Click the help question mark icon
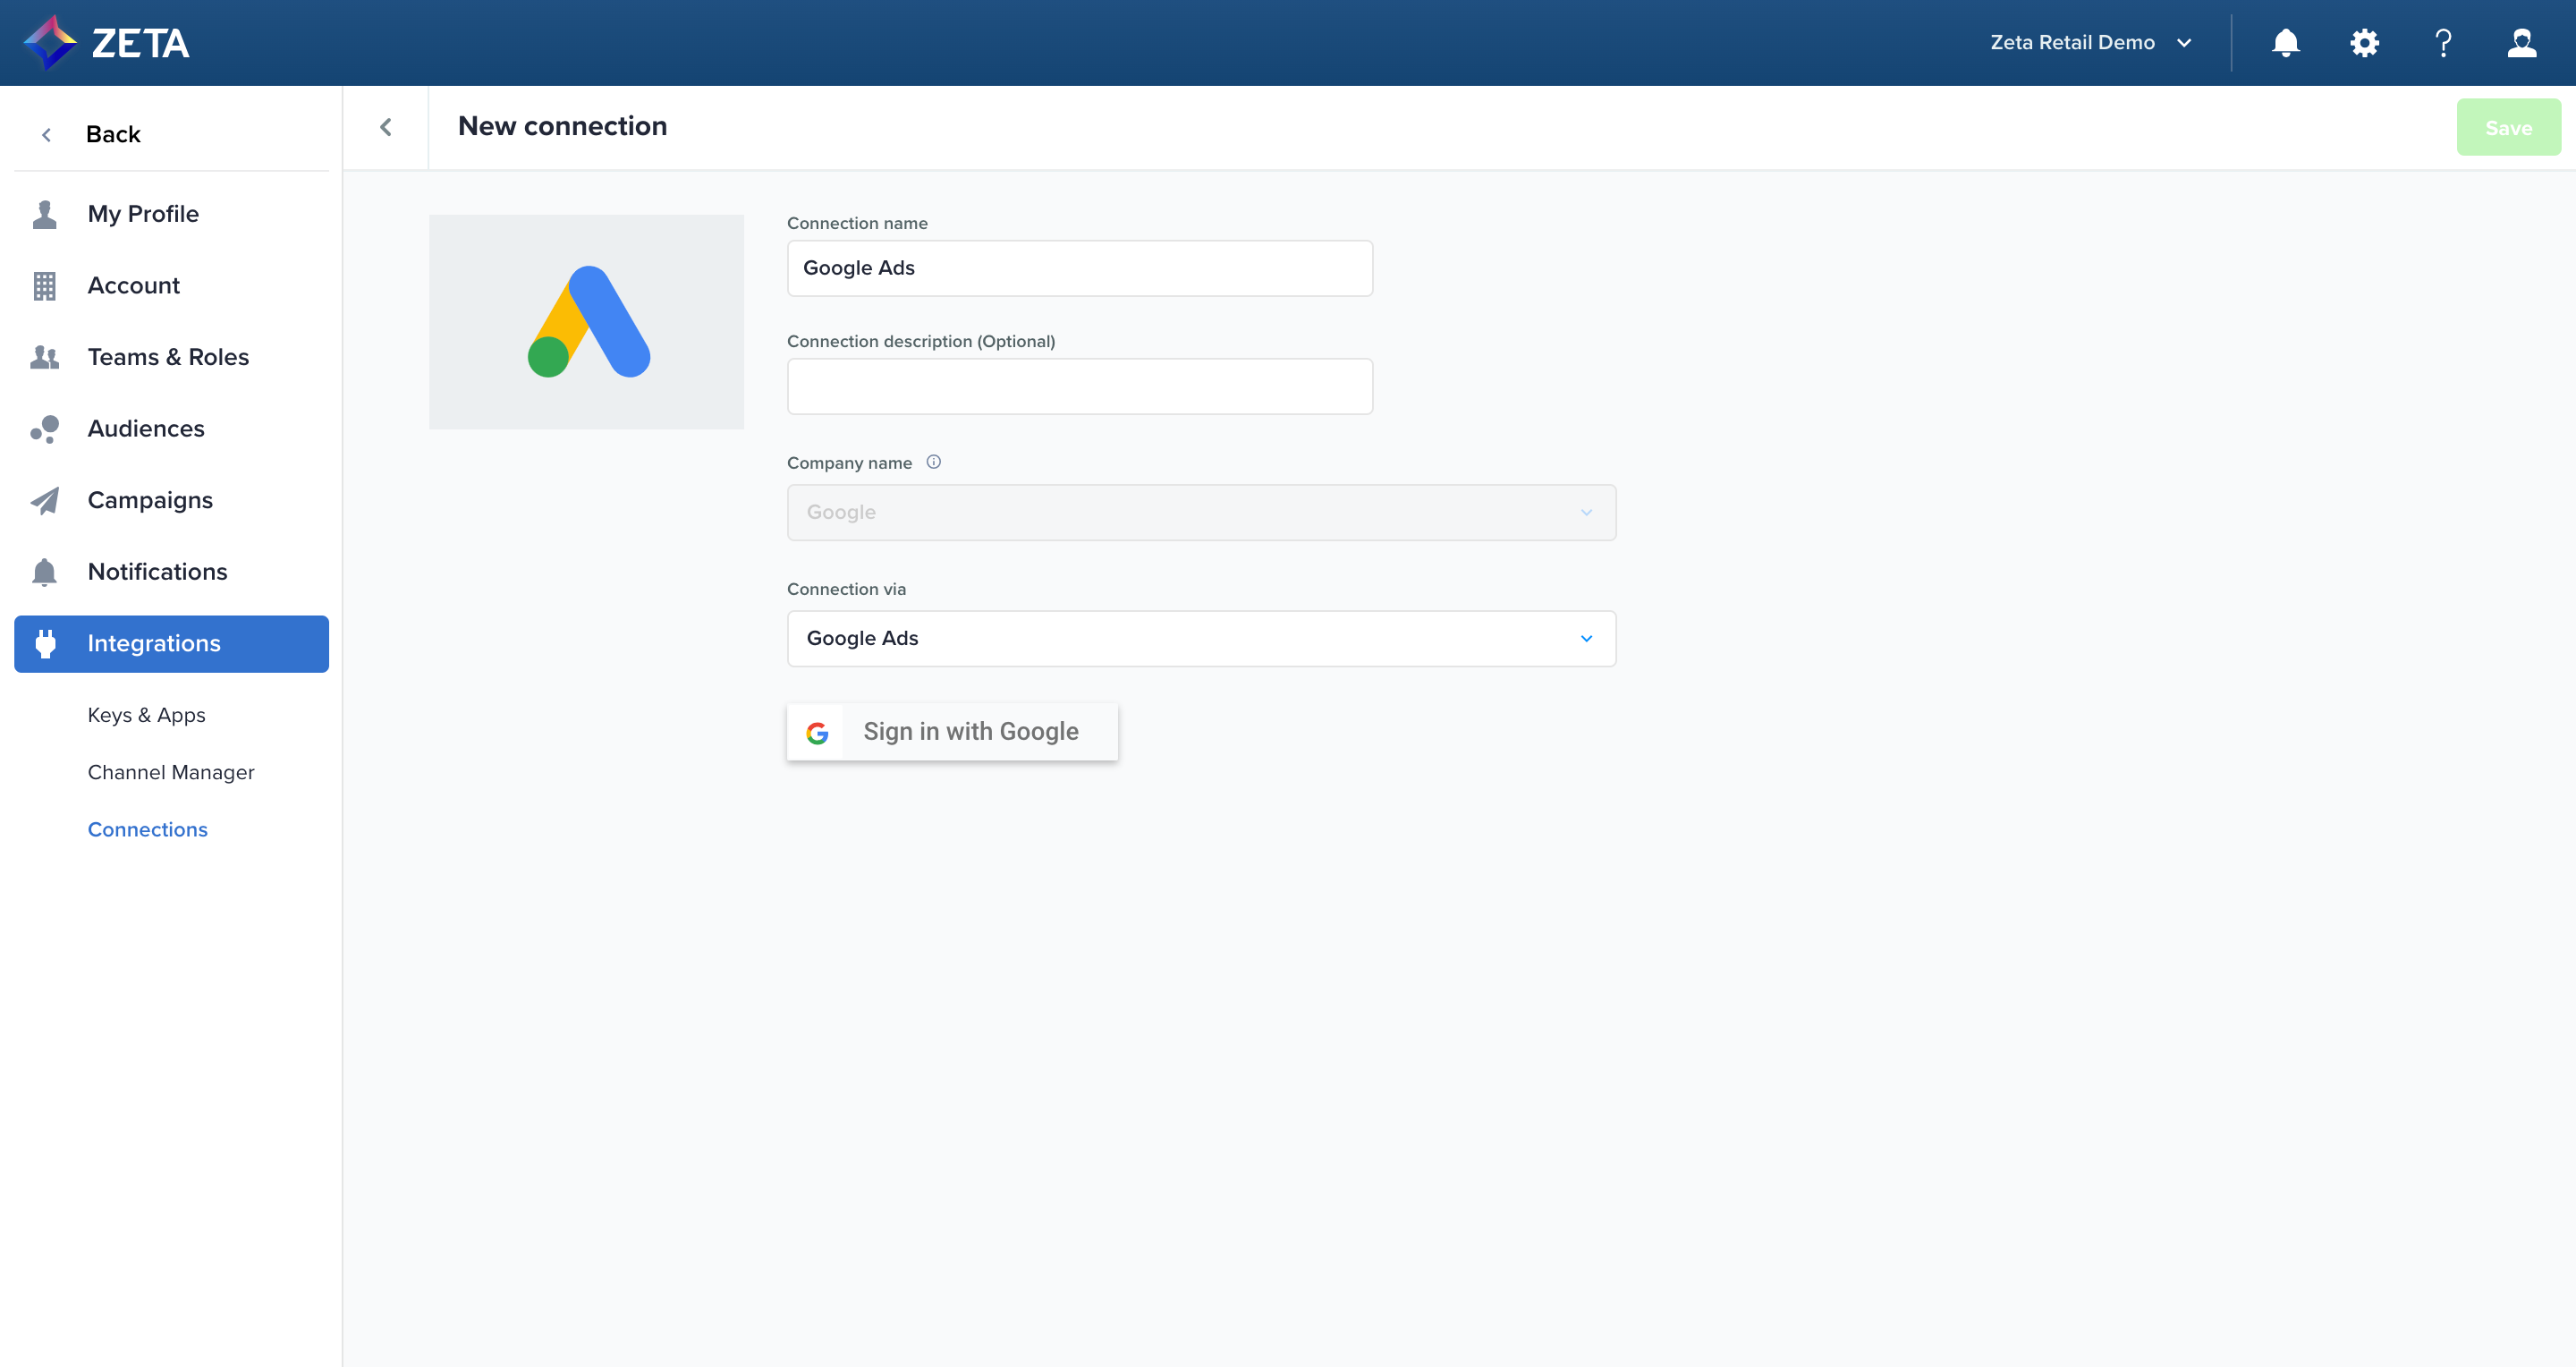The height and width of the screenshot is (1367, 2576). tap(2443, 43)
